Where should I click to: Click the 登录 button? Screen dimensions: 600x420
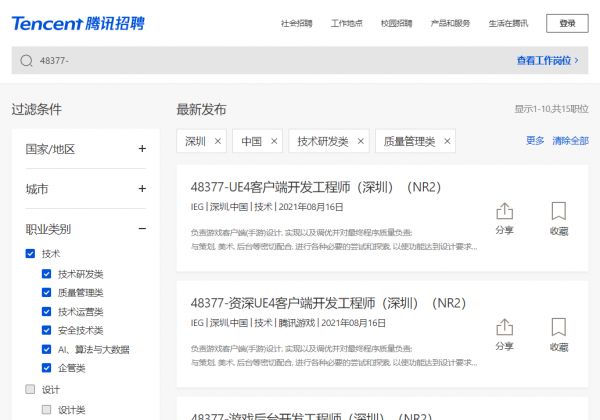[567, 23]
